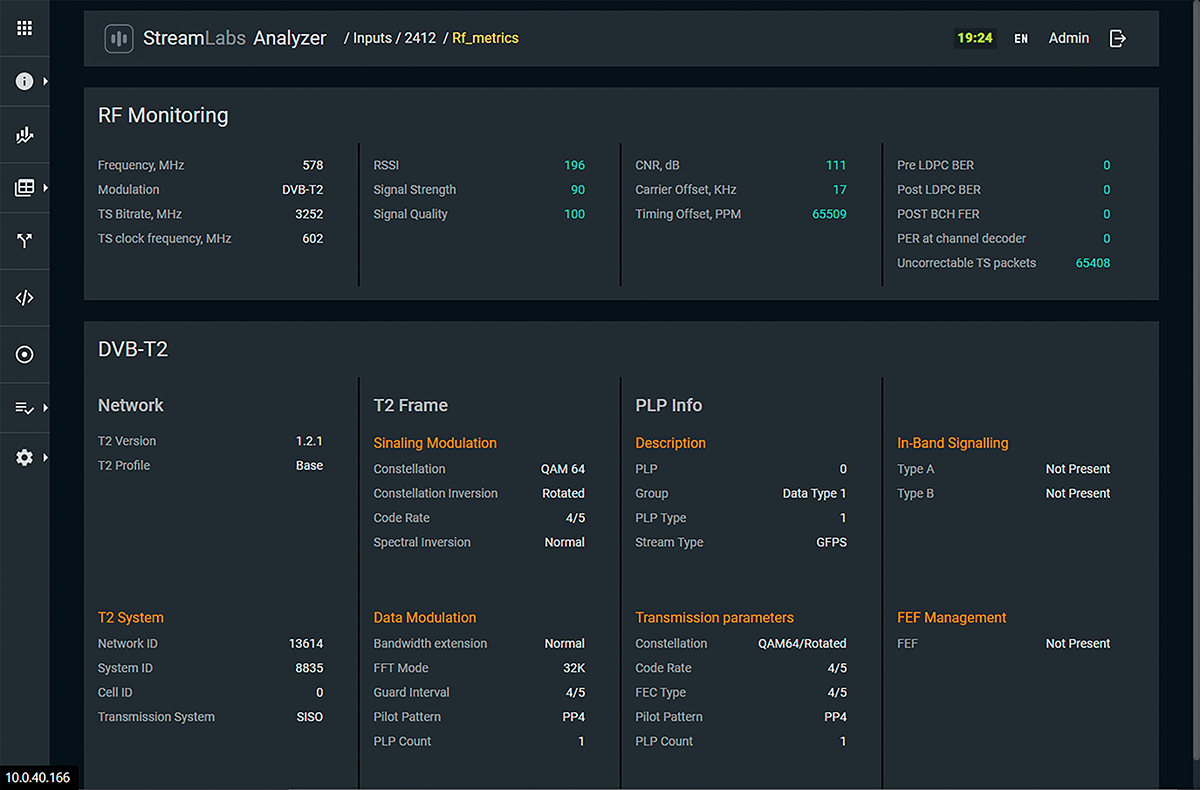Open the Admin user menu
Image resolution: width=1200 pixels, height=790 pixels.
(x=1069, y=38)
